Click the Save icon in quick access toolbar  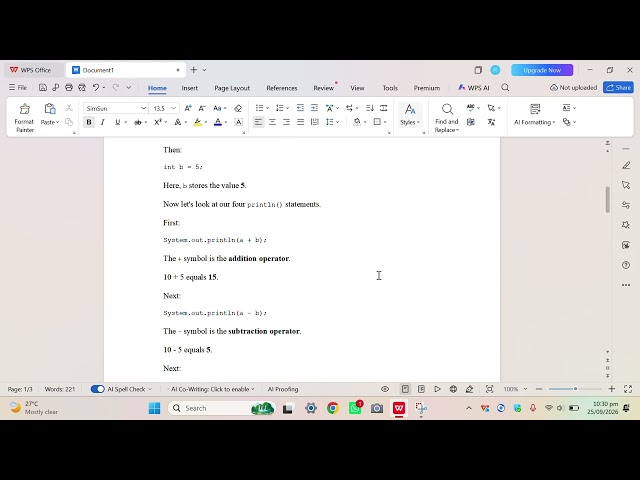[x=43, y=87]
